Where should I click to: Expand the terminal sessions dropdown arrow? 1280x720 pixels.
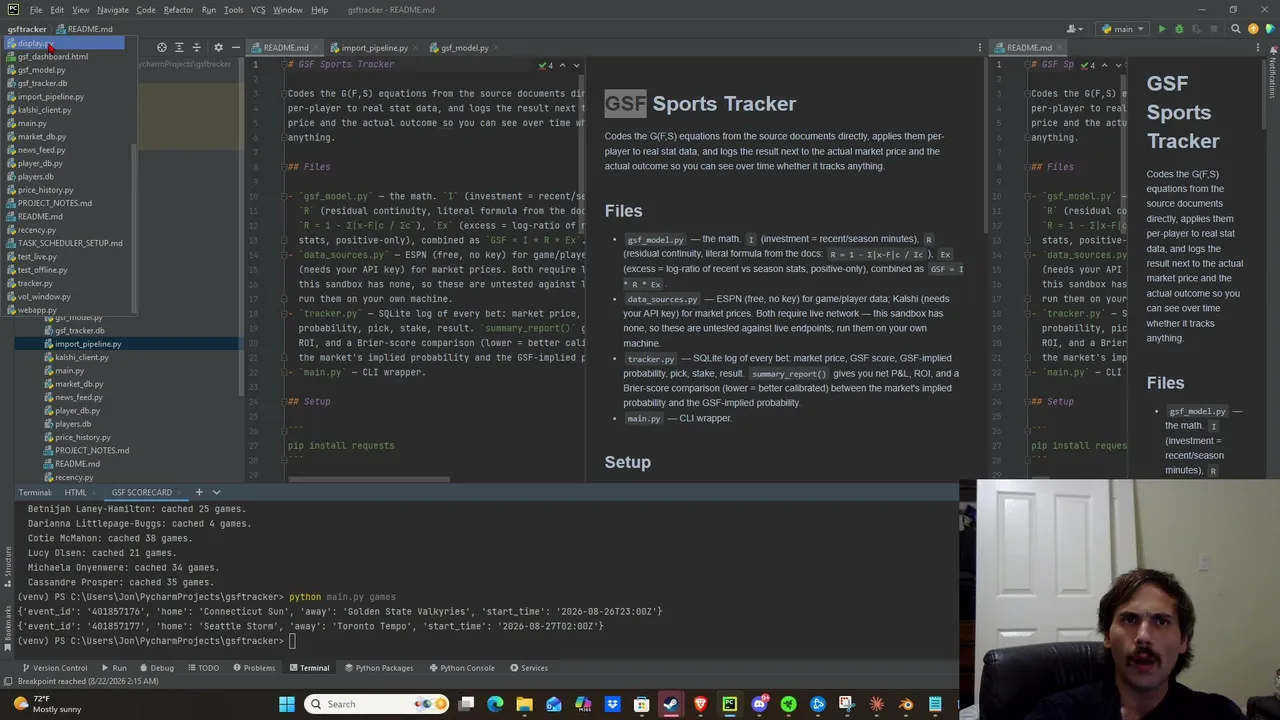[216, 492]
